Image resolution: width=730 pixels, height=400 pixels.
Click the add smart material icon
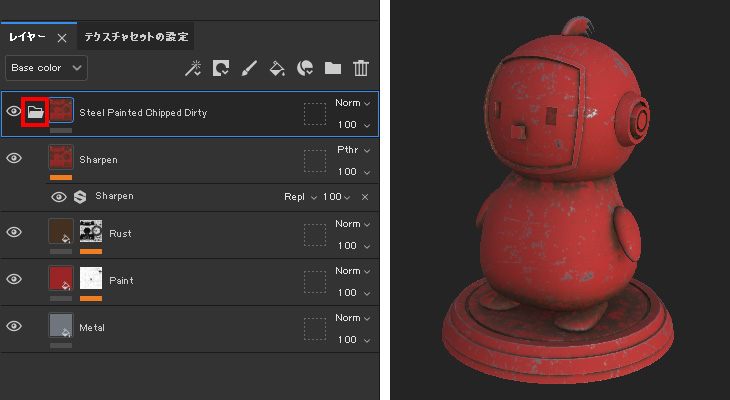coord(306,68)
